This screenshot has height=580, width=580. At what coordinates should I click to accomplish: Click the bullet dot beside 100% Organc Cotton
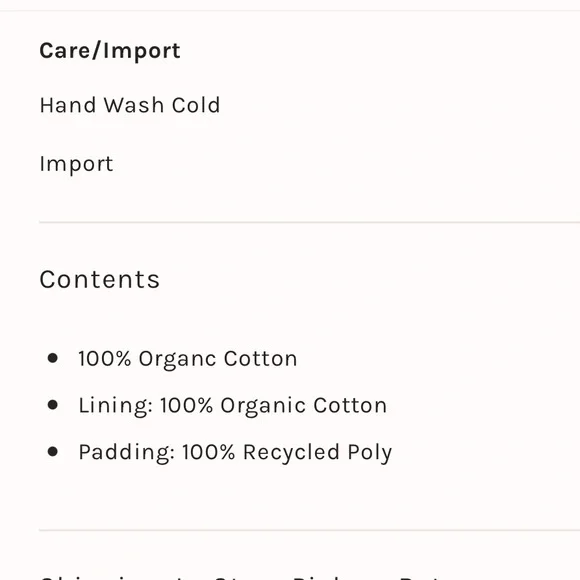point(53,358)
